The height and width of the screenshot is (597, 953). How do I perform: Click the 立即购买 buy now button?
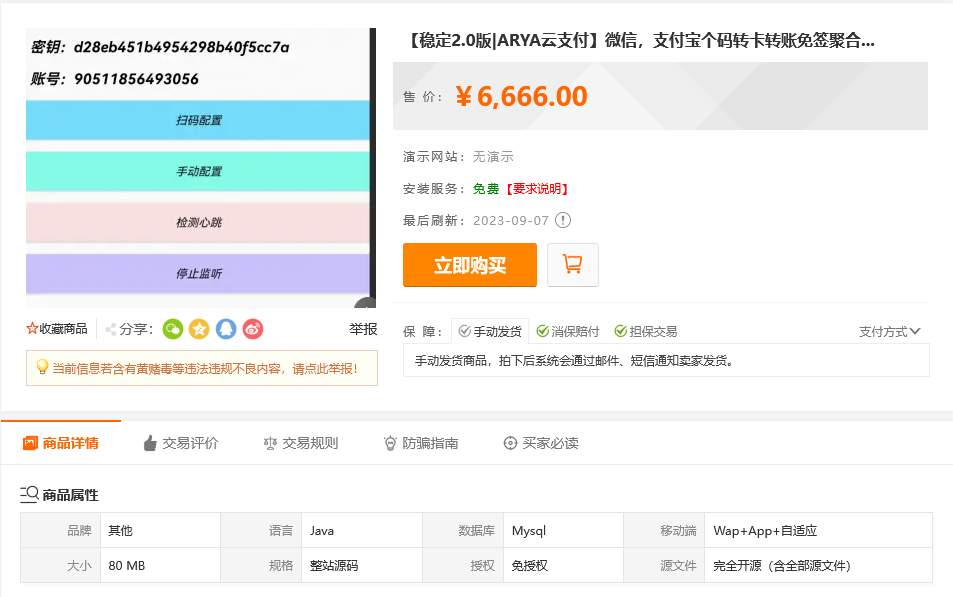click(x=470, y=265)
